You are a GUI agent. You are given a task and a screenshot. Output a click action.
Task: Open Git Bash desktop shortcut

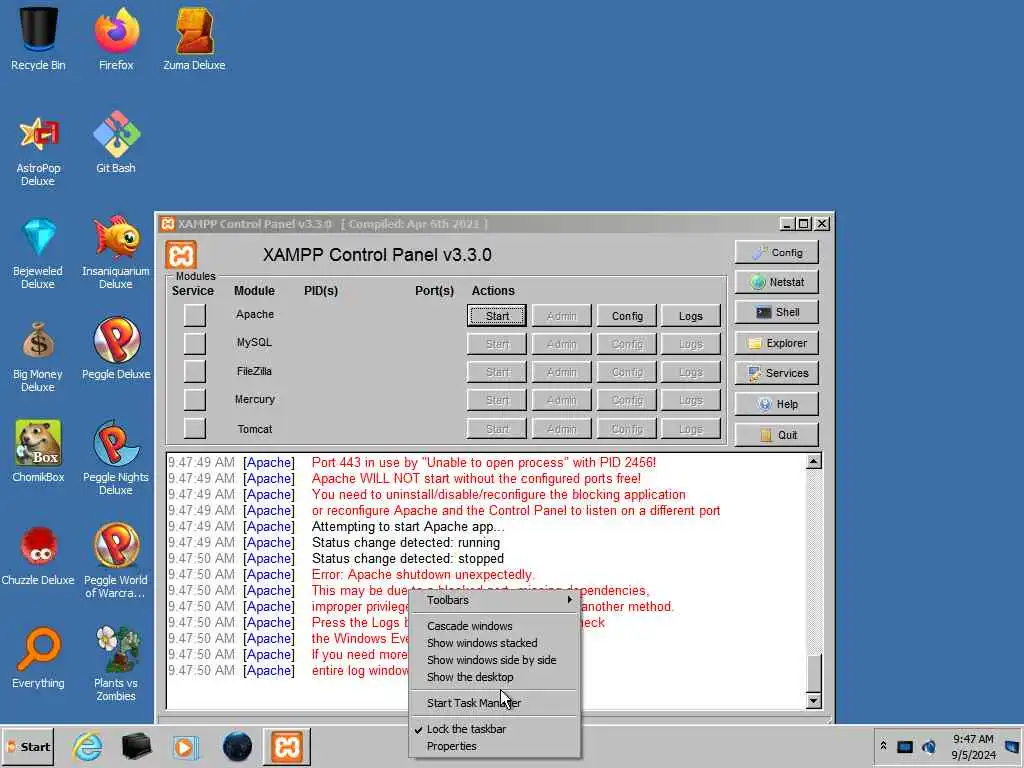coord(116,142)
